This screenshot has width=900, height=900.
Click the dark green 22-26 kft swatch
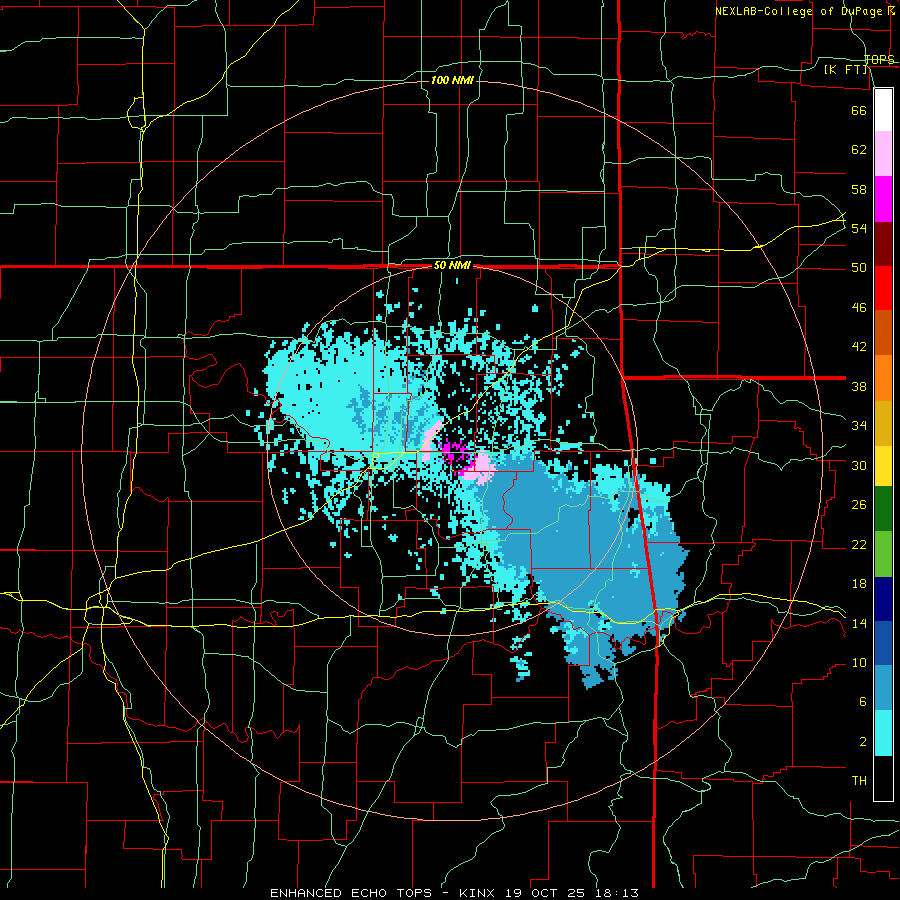[x=883, y=509]
